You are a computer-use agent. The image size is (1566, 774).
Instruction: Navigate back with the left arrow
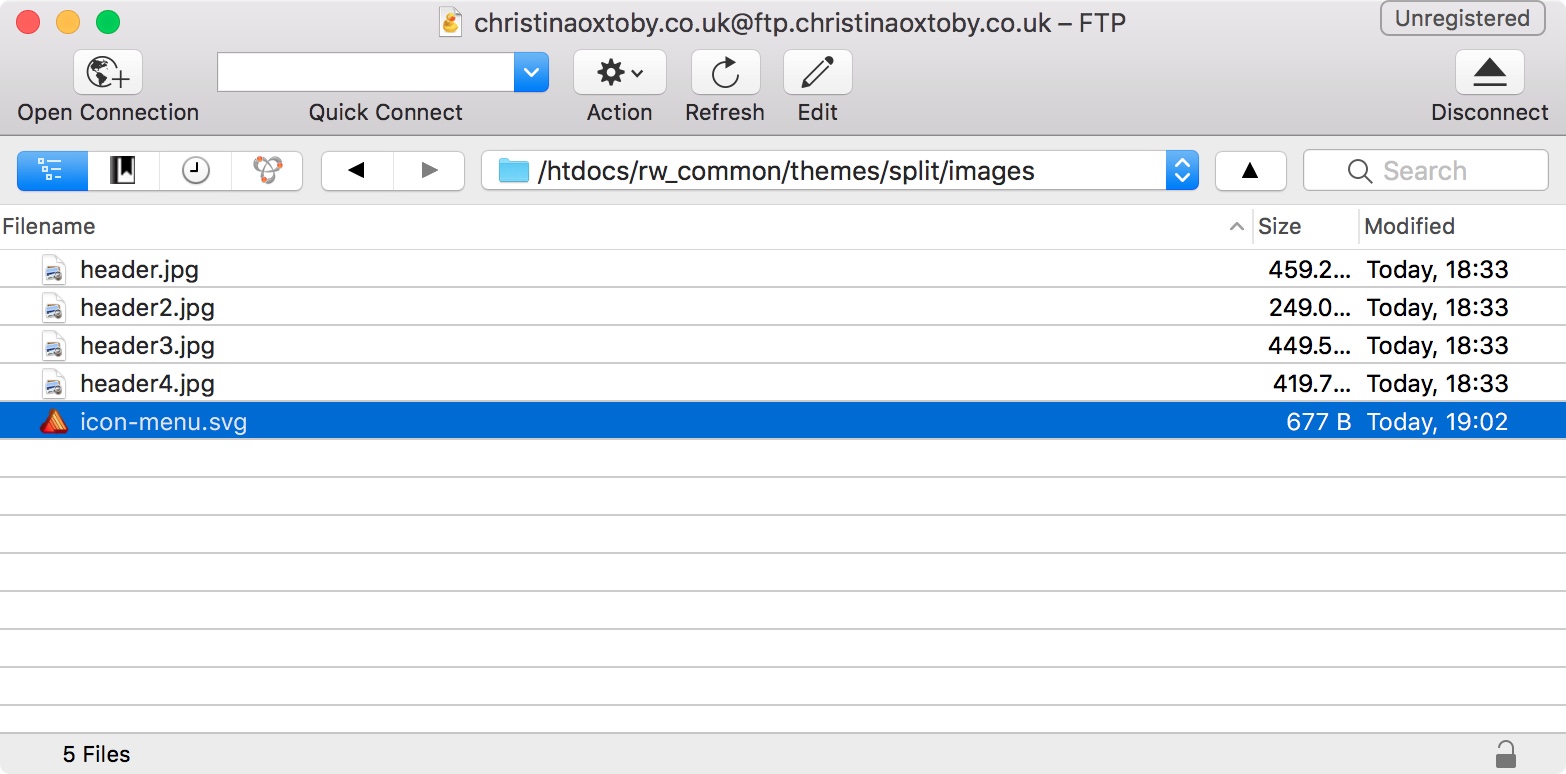tap(357, 171)
